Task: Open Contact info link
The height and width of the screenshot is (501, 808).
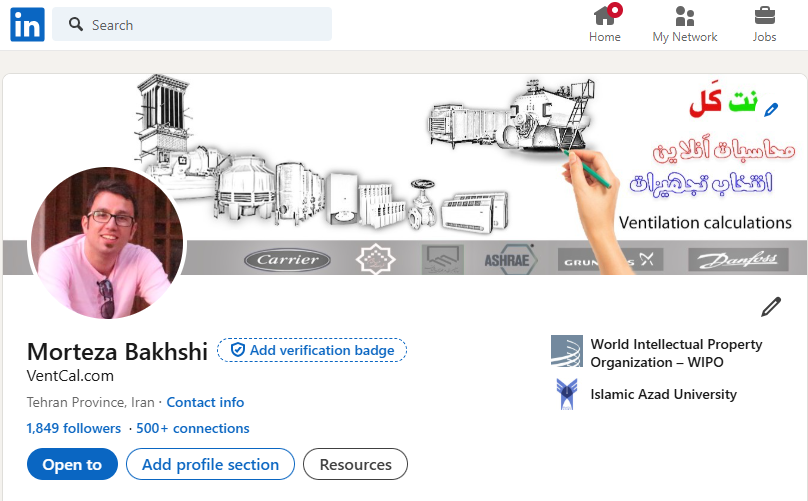Action: point(205,402)
